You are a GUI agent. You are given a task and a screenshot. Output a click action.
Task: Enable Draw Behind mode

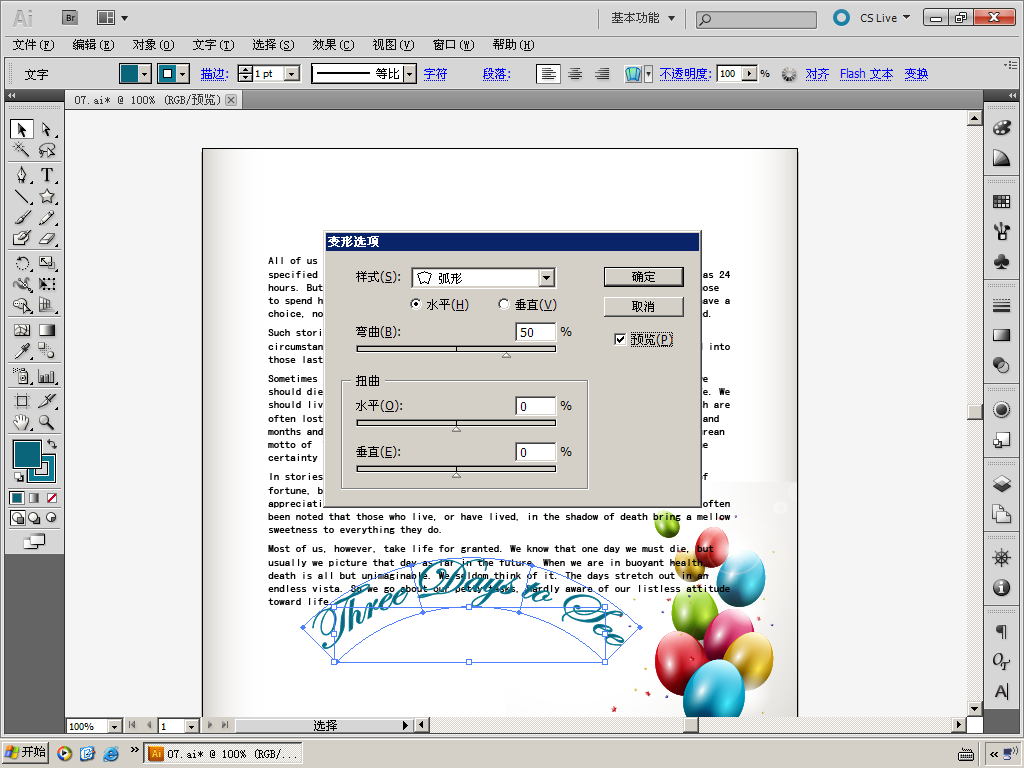34,518
